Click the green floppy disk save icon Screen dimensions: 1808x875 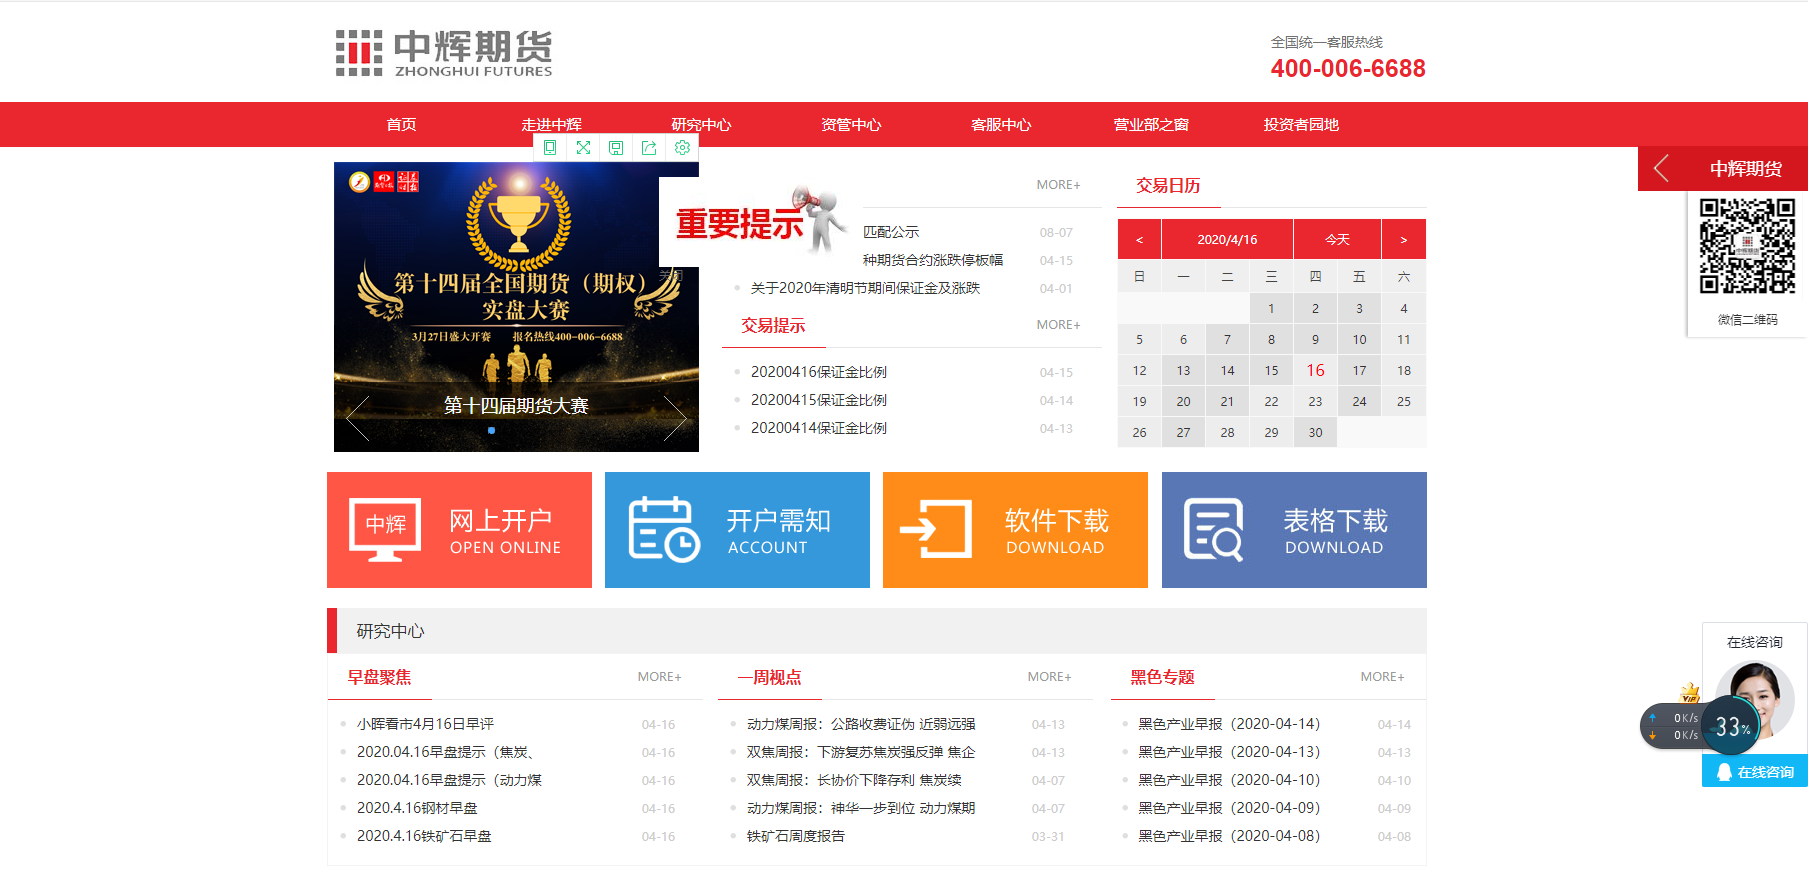click(616, 148)
